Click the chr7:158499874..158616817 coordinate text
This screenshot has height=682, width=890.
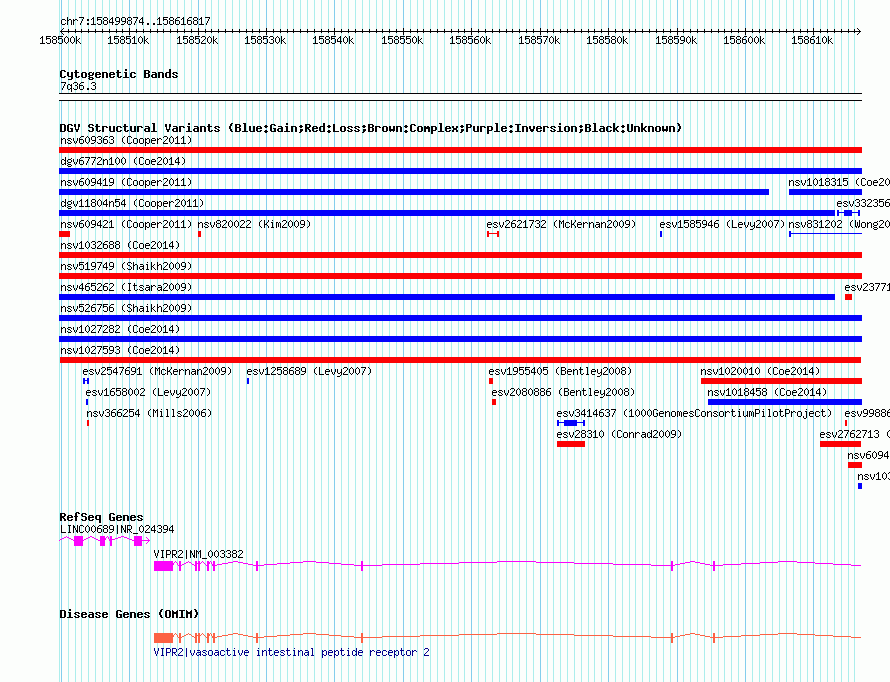point(135,21)
